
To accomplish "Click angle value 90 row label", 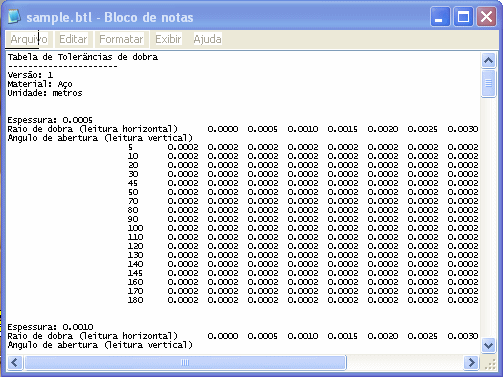I will coord(133,219).
